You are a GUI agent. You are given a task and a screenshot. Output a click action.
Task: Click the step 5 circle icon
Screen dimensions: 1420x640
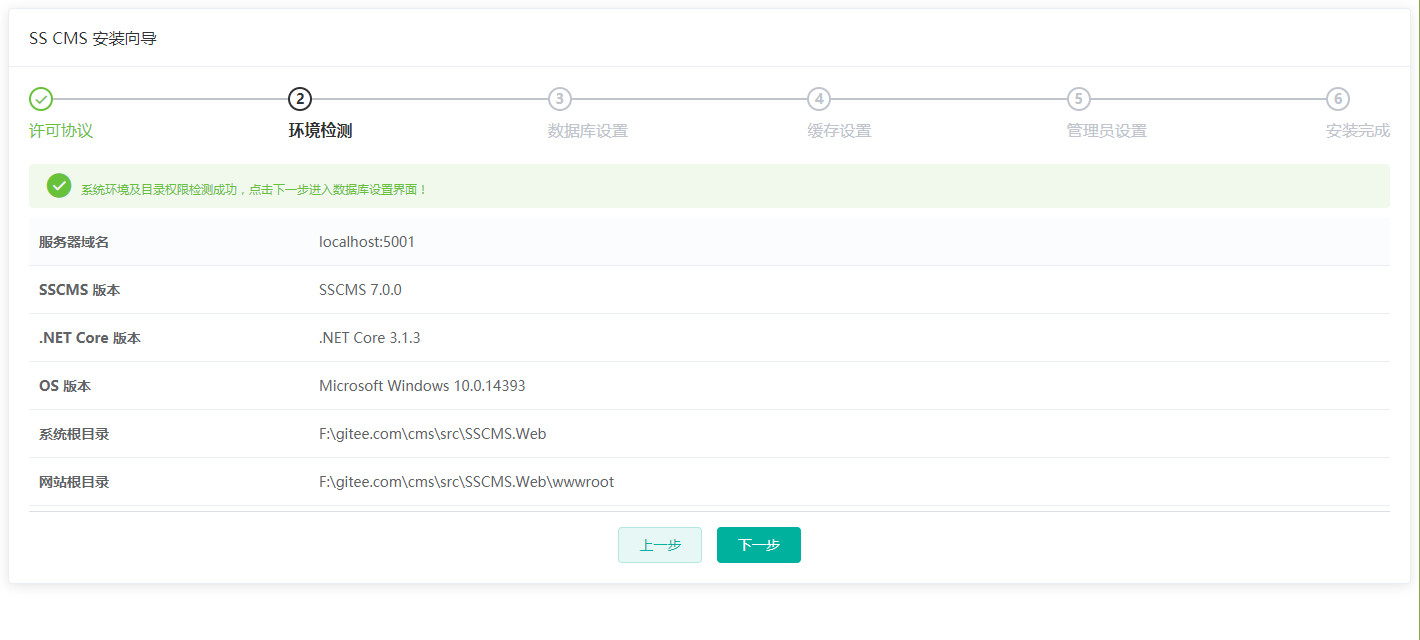(x=1078, y=99)
